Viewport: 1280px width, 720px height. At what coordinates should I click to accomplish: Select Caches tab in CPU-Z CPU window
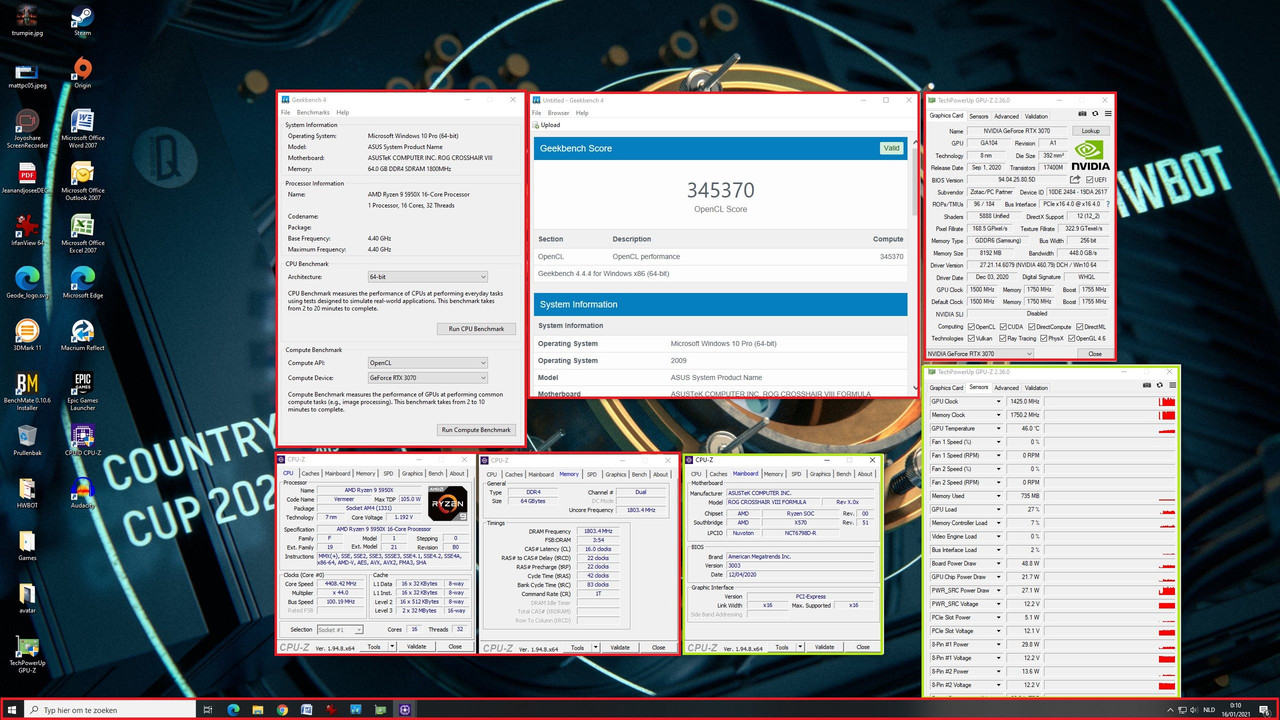click(x=310, y=473)
